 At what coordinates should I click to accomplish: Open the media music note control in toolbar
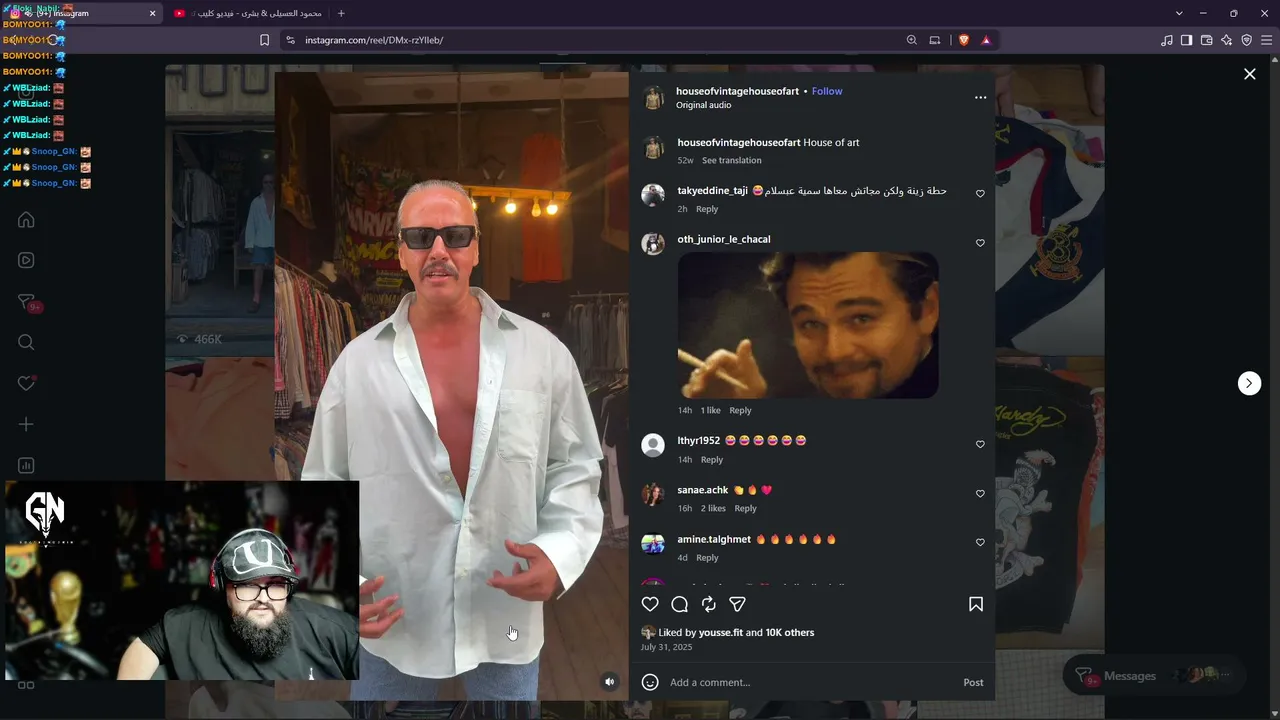click(1167, 40)
